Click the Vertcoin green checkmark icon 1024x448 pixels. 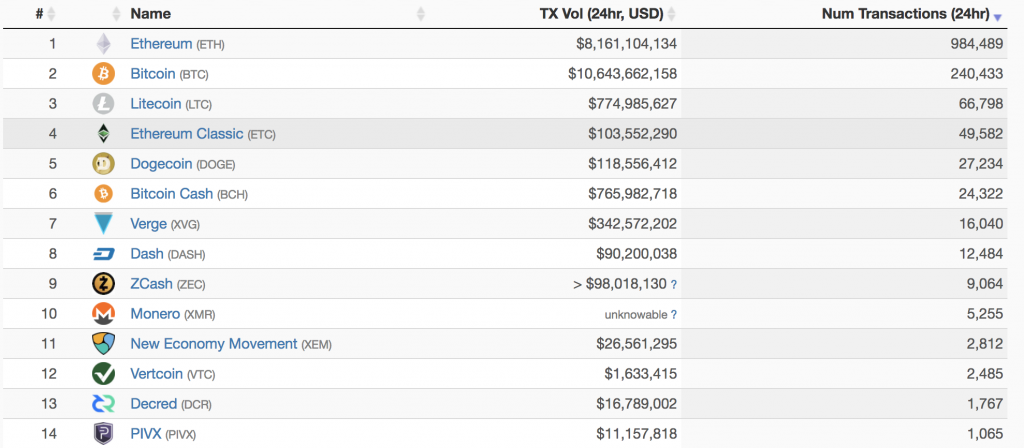103,374
